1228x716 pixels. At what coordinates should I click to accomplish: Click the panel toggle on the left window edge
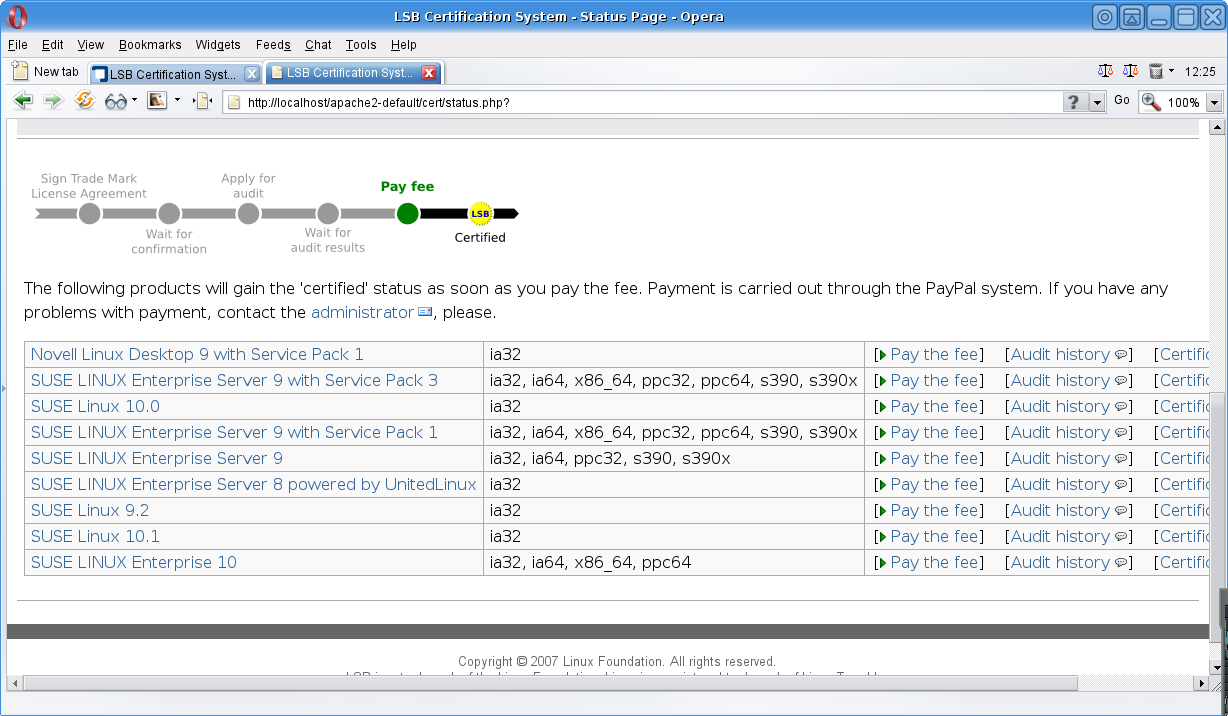(x=3, y=386)
